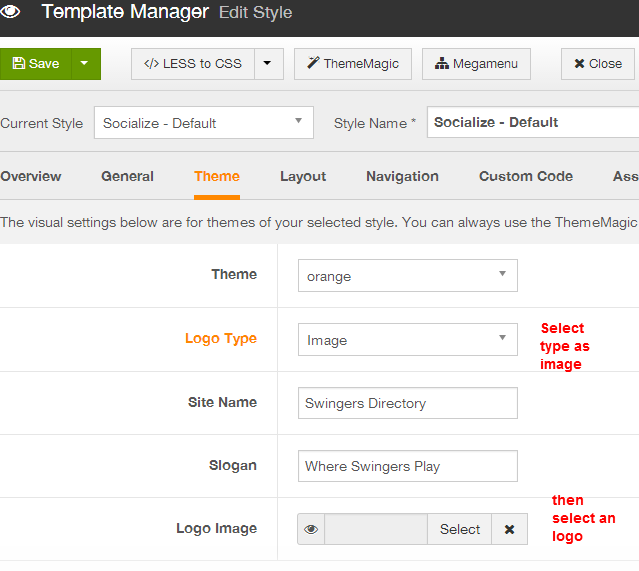Screen dimensions: 639x571
Task: Switch to the General tab
Action: point(127,177)
